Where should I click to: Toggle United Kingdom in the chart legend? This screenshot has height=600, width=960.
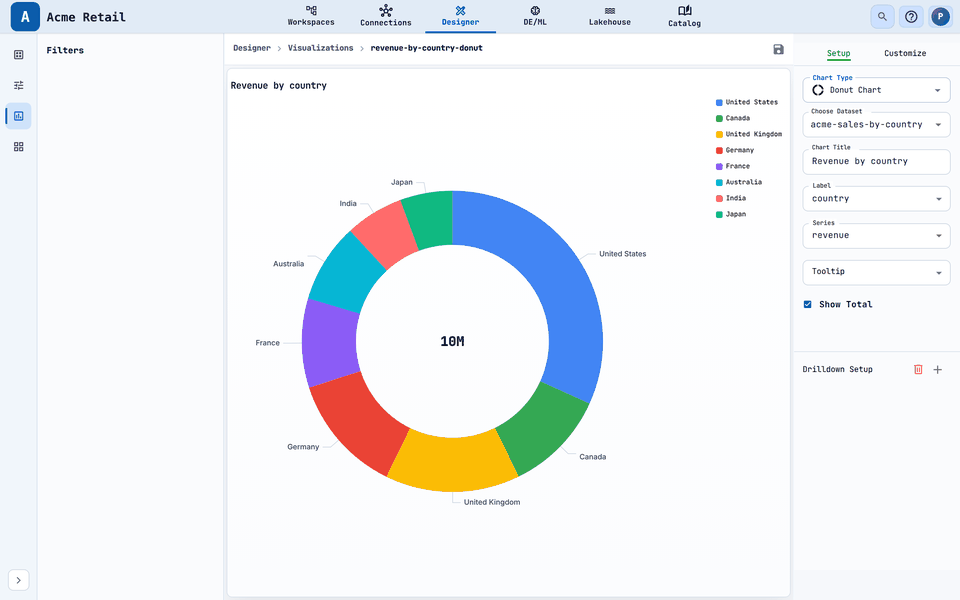(749, 134)
